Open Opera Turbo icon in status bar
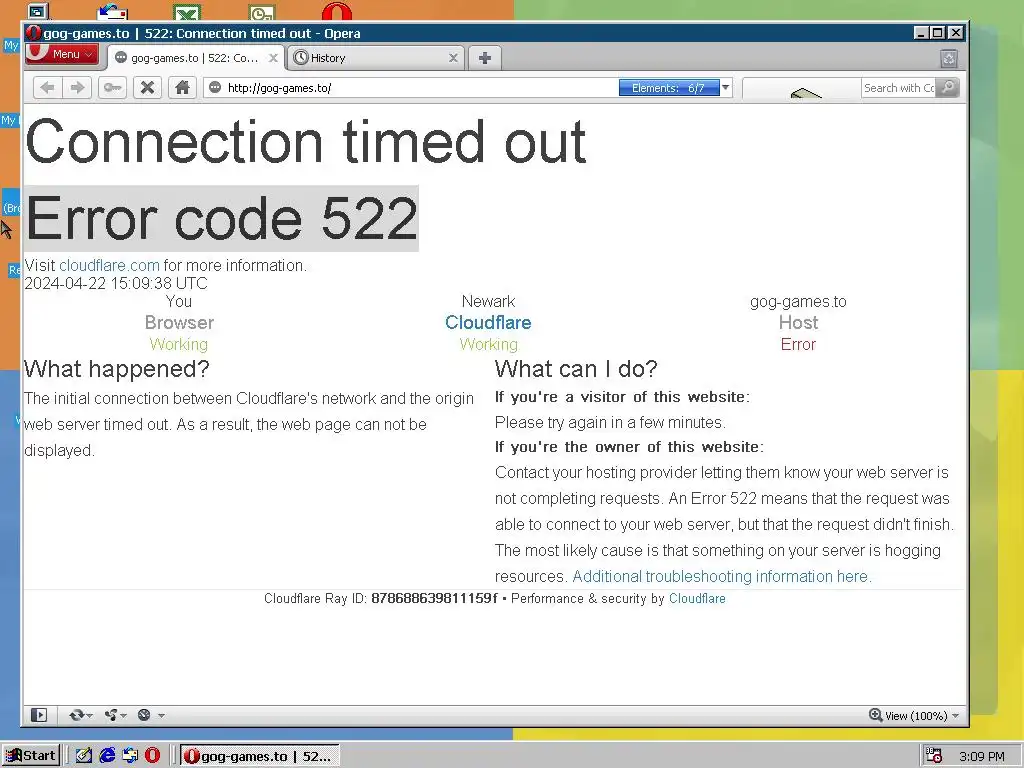 (144, 715)
